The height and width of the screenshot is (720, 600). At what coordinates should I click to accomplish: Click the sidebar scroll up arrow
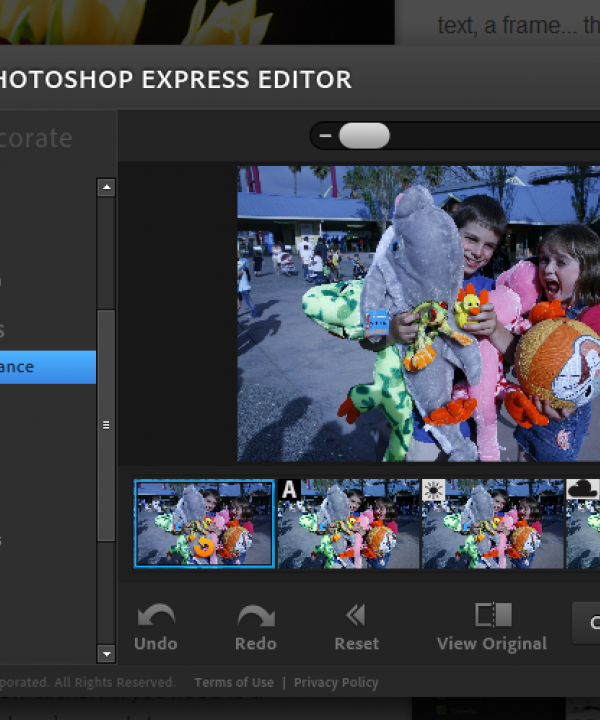(x=106, y=187)
